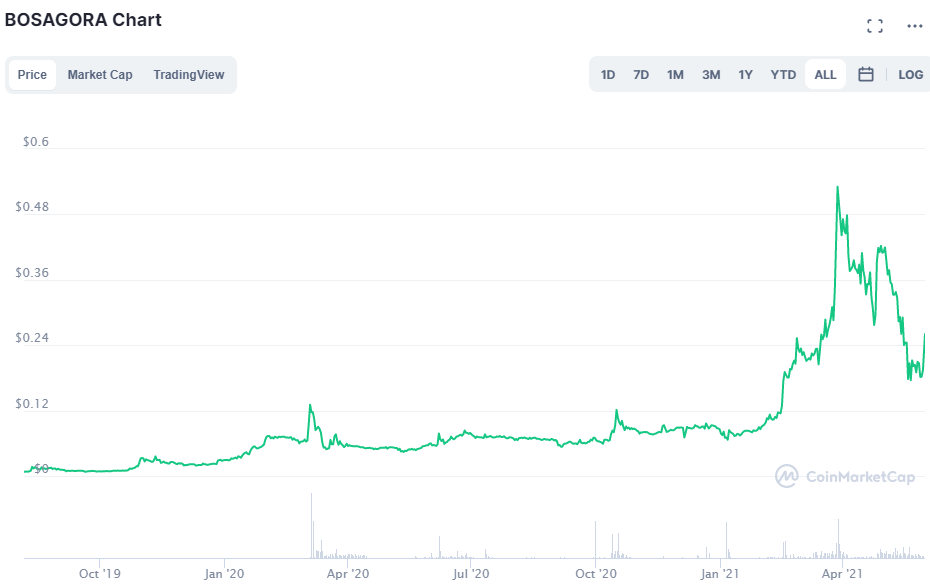The image size is (930, 586).
Task: Select the 1D time range
Action: coord(607,75)
